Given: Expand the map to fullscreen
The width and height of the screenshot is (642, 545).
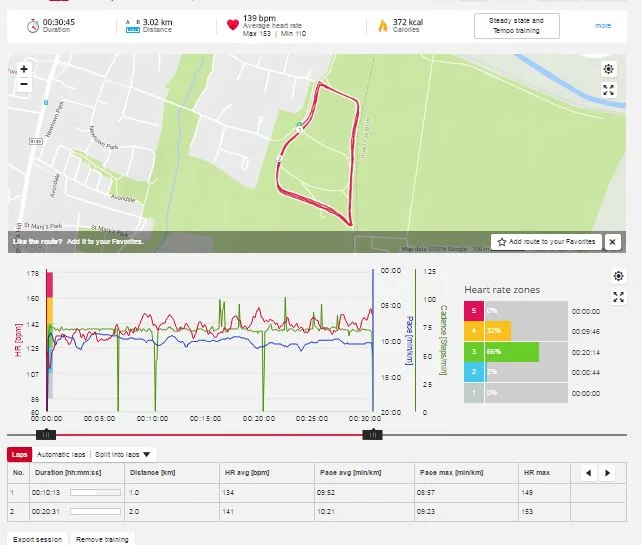Looking at the screenshot, I should pos(608,90).
